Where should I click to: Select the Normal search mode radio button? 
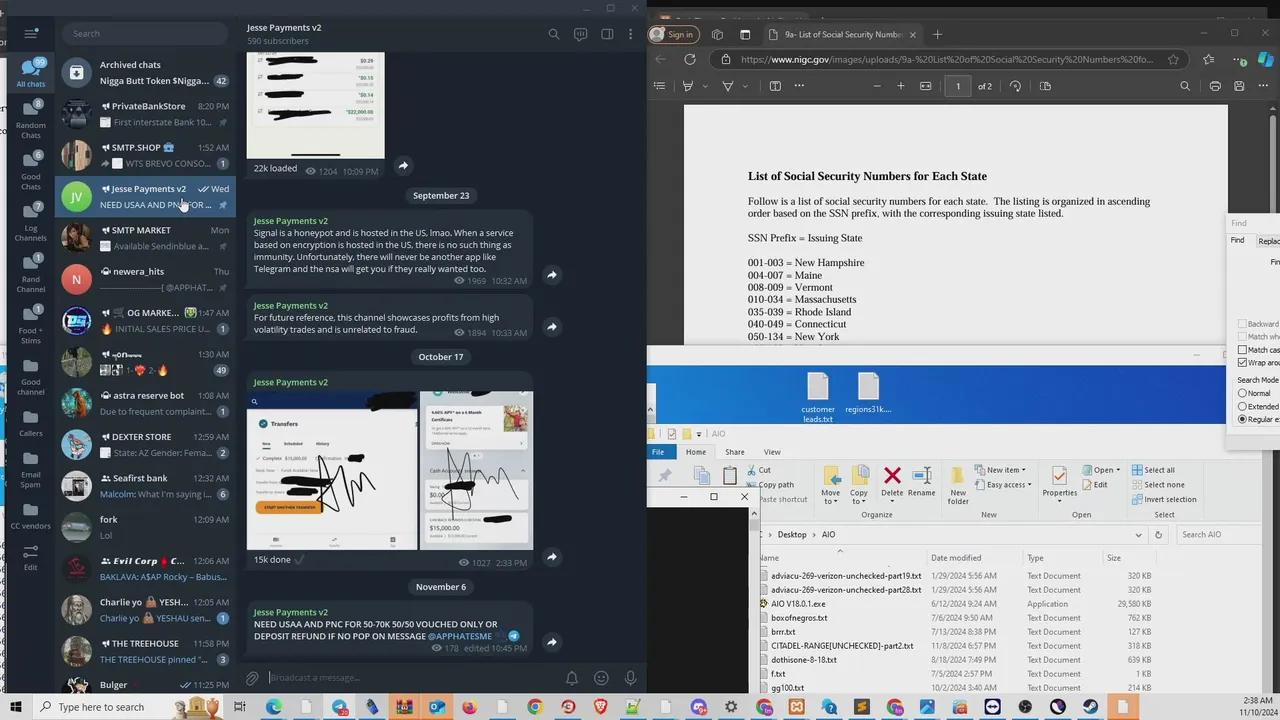tap(1242, 393)
